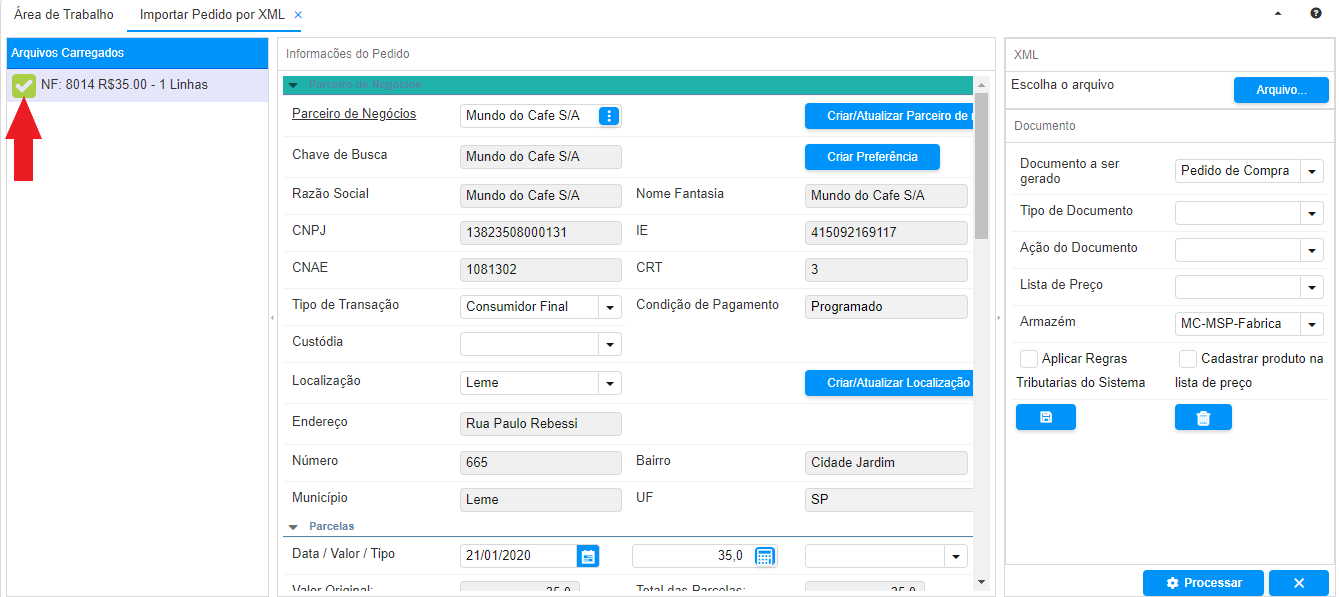The height and width of the screenshot is (597, 1339).
Task: Open the calculator icon beside the value
Action: click(x=765, y=556)
